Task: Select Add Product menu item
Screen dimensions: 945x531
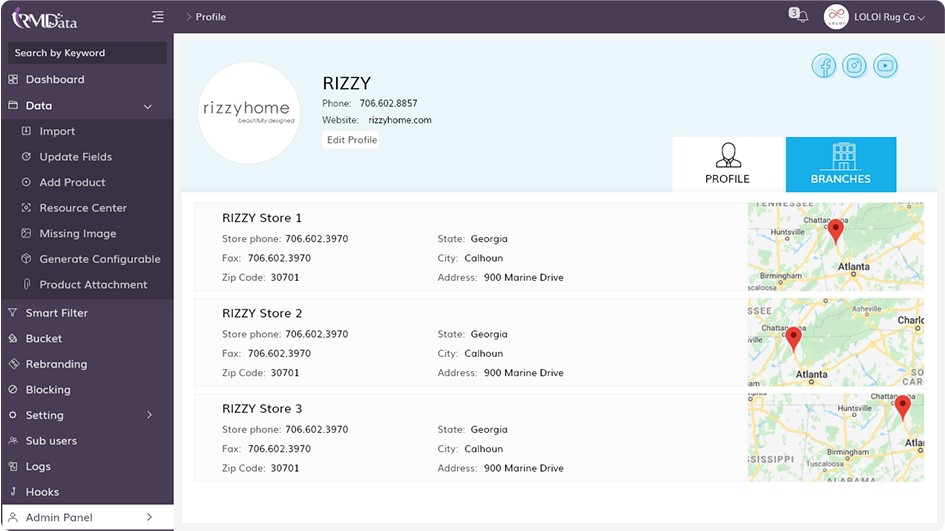Action: click(72, 182)
